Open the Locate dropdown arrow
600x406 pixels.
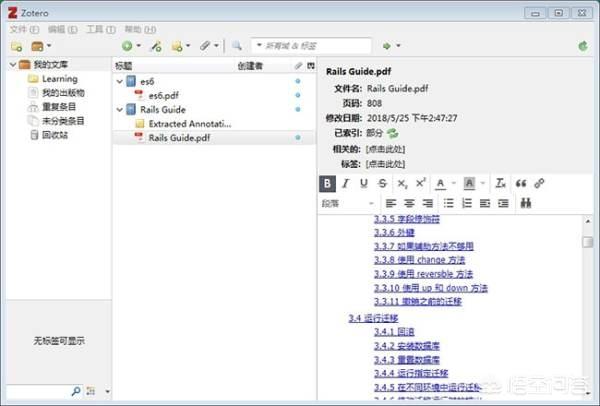[398, 46]
